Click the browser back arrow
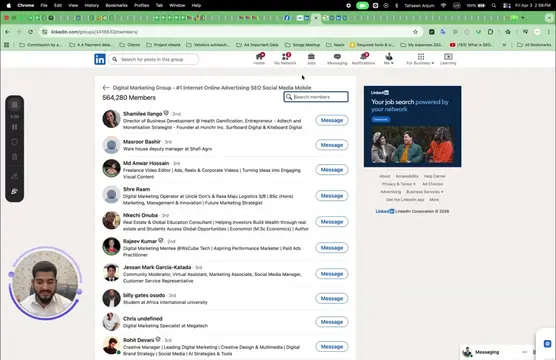The width and height of the screenshot is (556, 360). 7,32
